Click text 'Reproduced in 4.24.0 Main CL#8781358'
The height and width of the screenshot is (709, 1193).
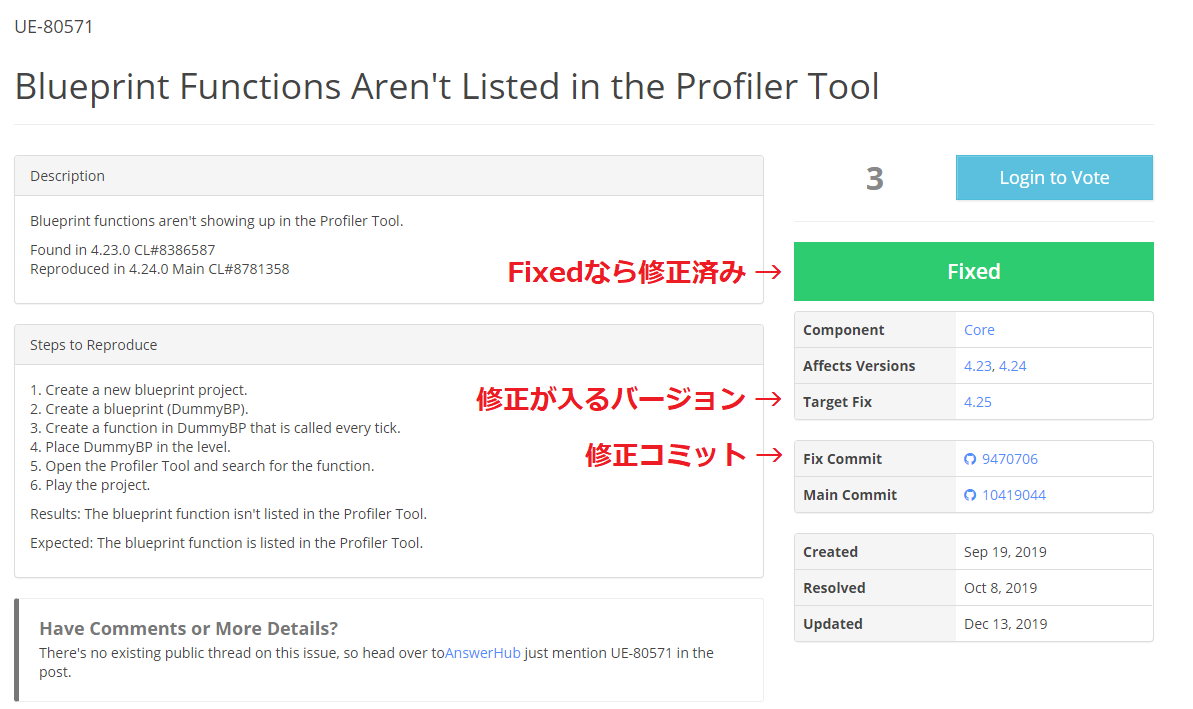coord(160,269)
